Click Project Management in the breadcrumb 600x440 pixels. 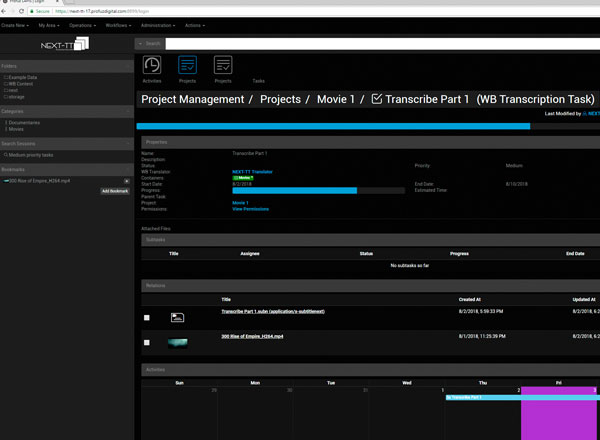pyautogui.click(x=192, y=99)
